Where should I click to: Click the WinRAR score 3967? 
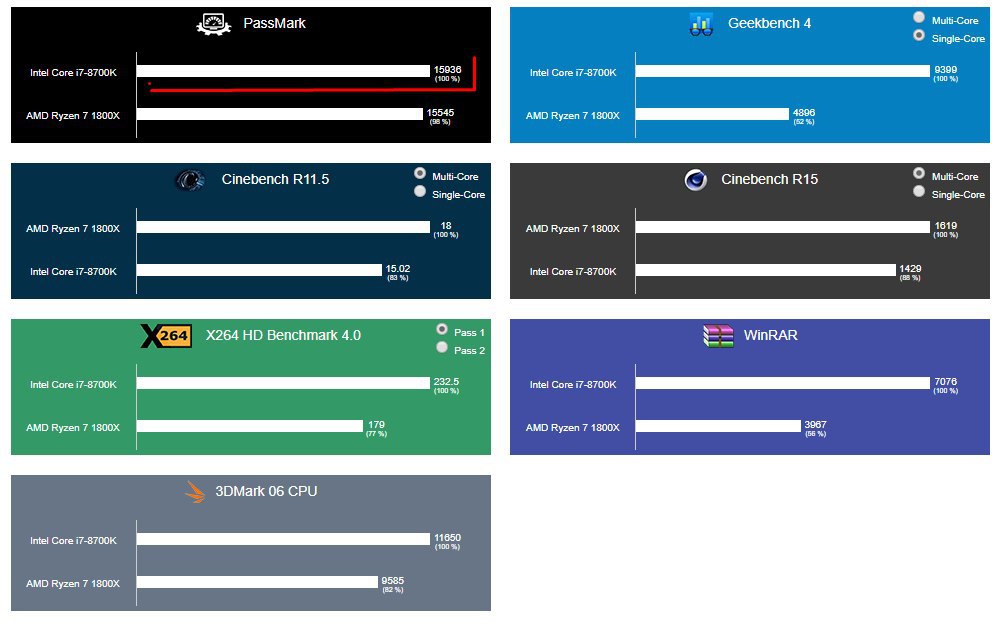(x=816, y=425)
